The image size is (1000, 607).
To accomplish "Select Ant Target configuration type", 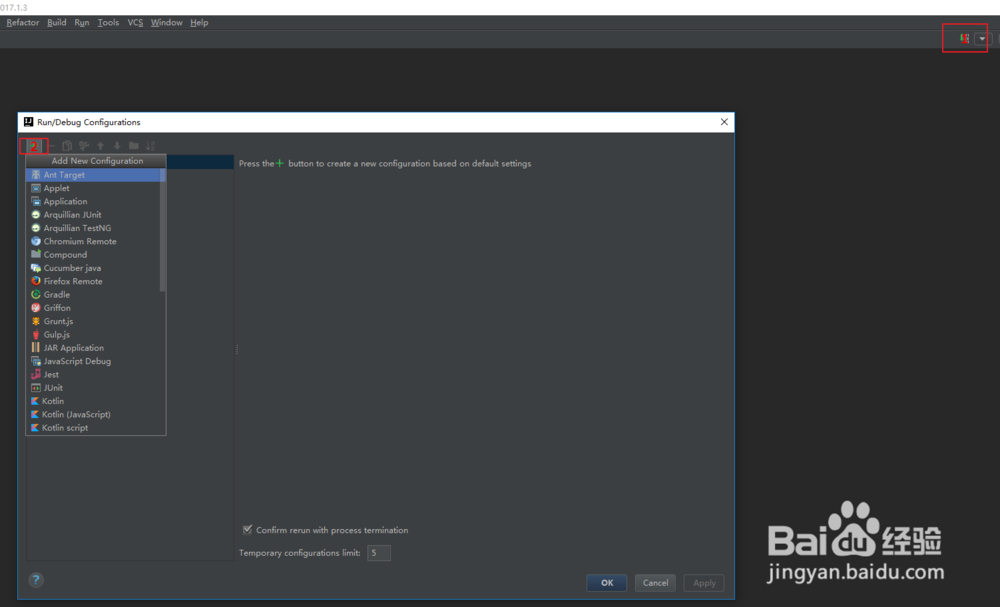I will pyautogui.click(x=96, y=175).
